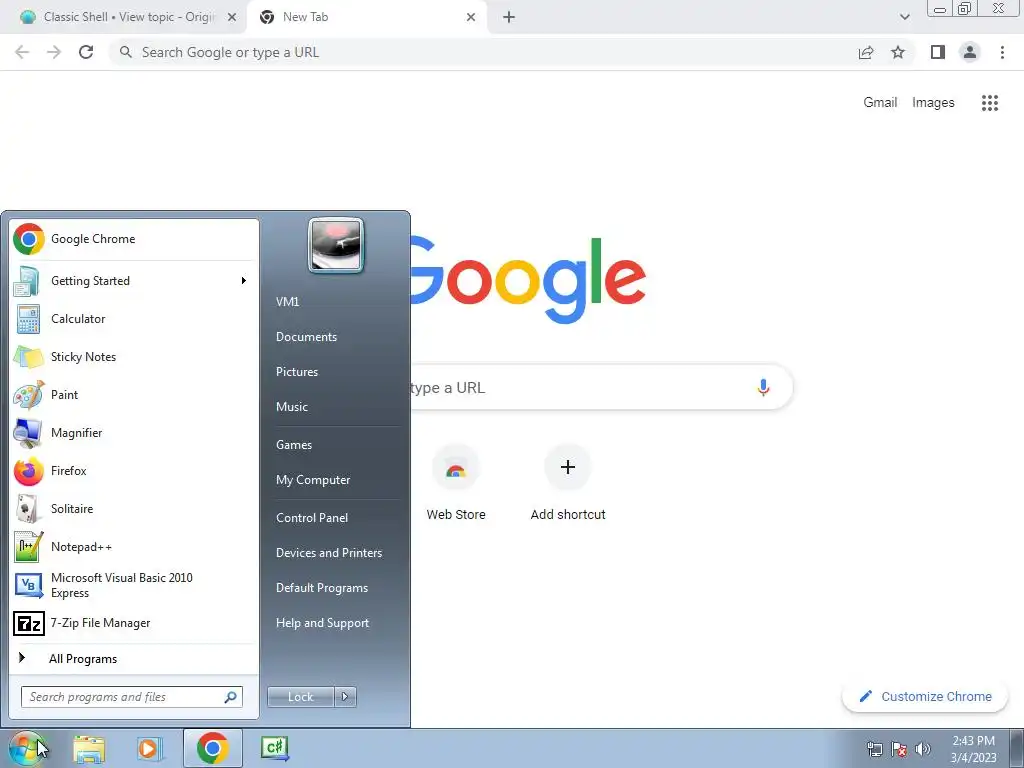Reload the current page

[x=86, y=52]
